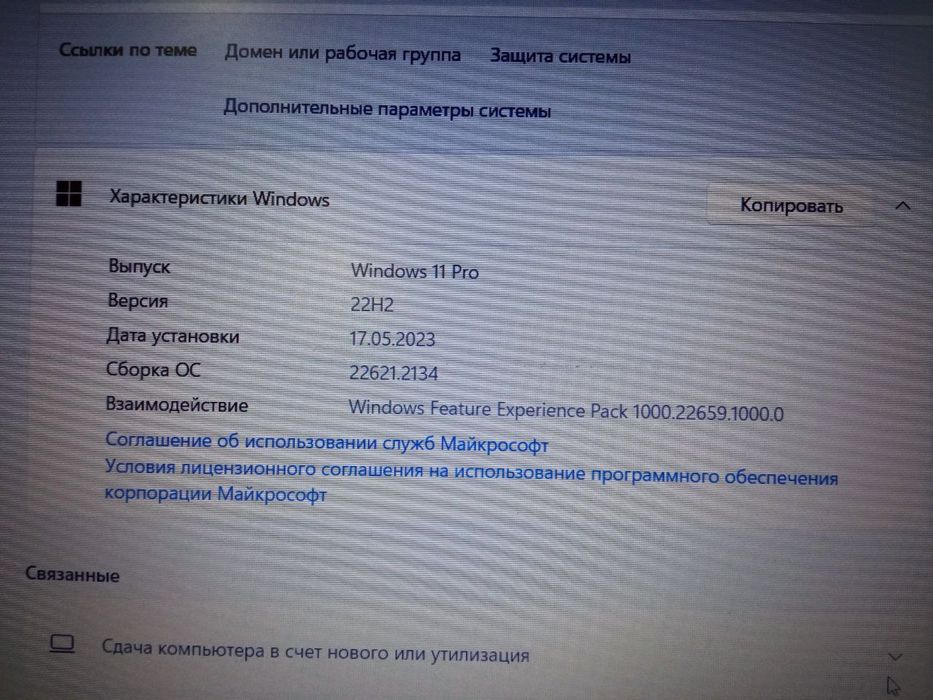This screenshot has height=700, width=933.
Task: Select the Windows Feature Experience Pack value
Action: coord(566,410)
